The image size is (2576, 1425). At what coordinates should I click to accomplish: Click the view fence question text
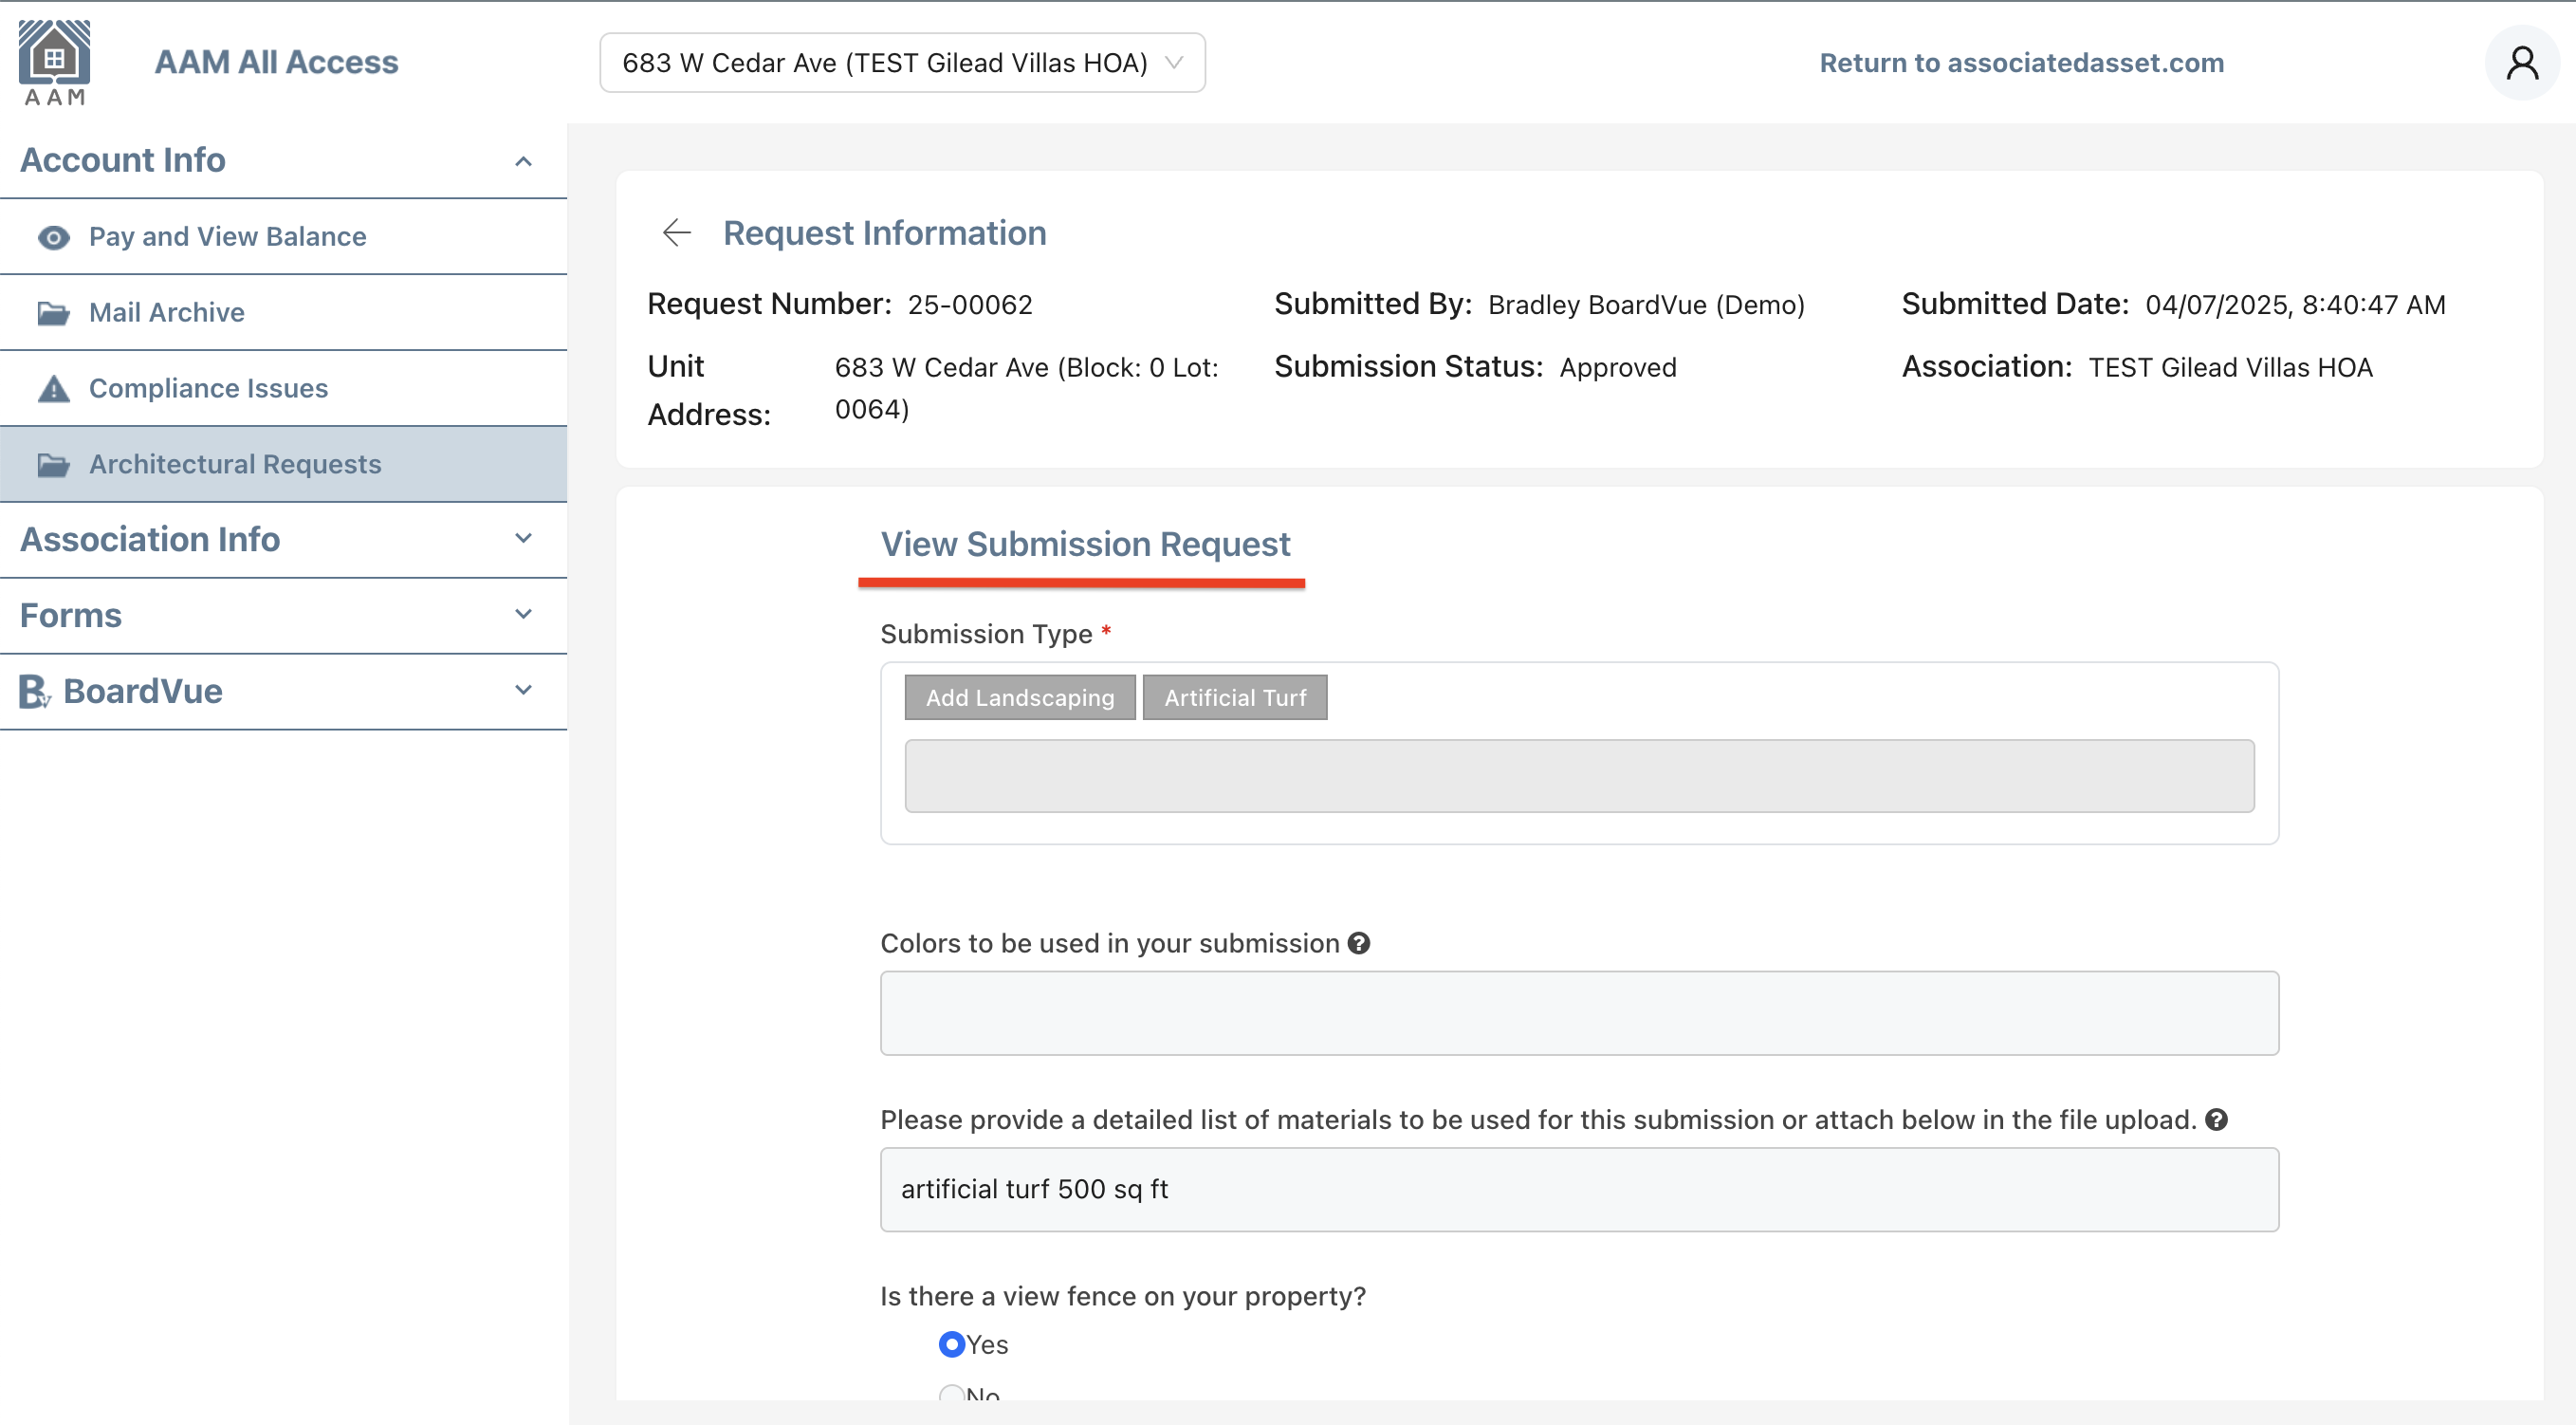1122,1296
